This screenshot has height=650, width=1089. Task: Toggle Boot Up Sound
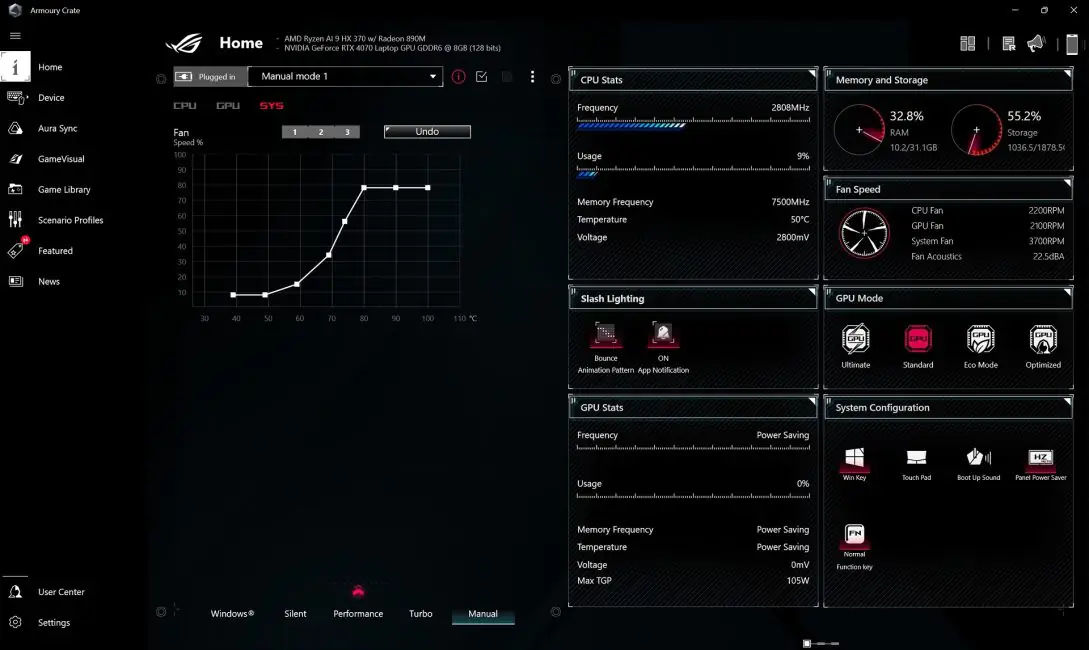point(979,458)
